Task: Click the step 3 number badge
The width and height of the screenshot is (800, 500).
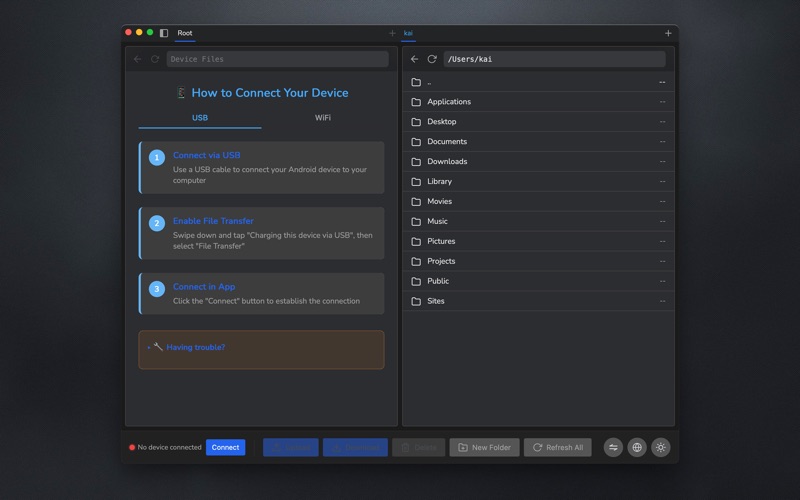Action: [157, 289]
